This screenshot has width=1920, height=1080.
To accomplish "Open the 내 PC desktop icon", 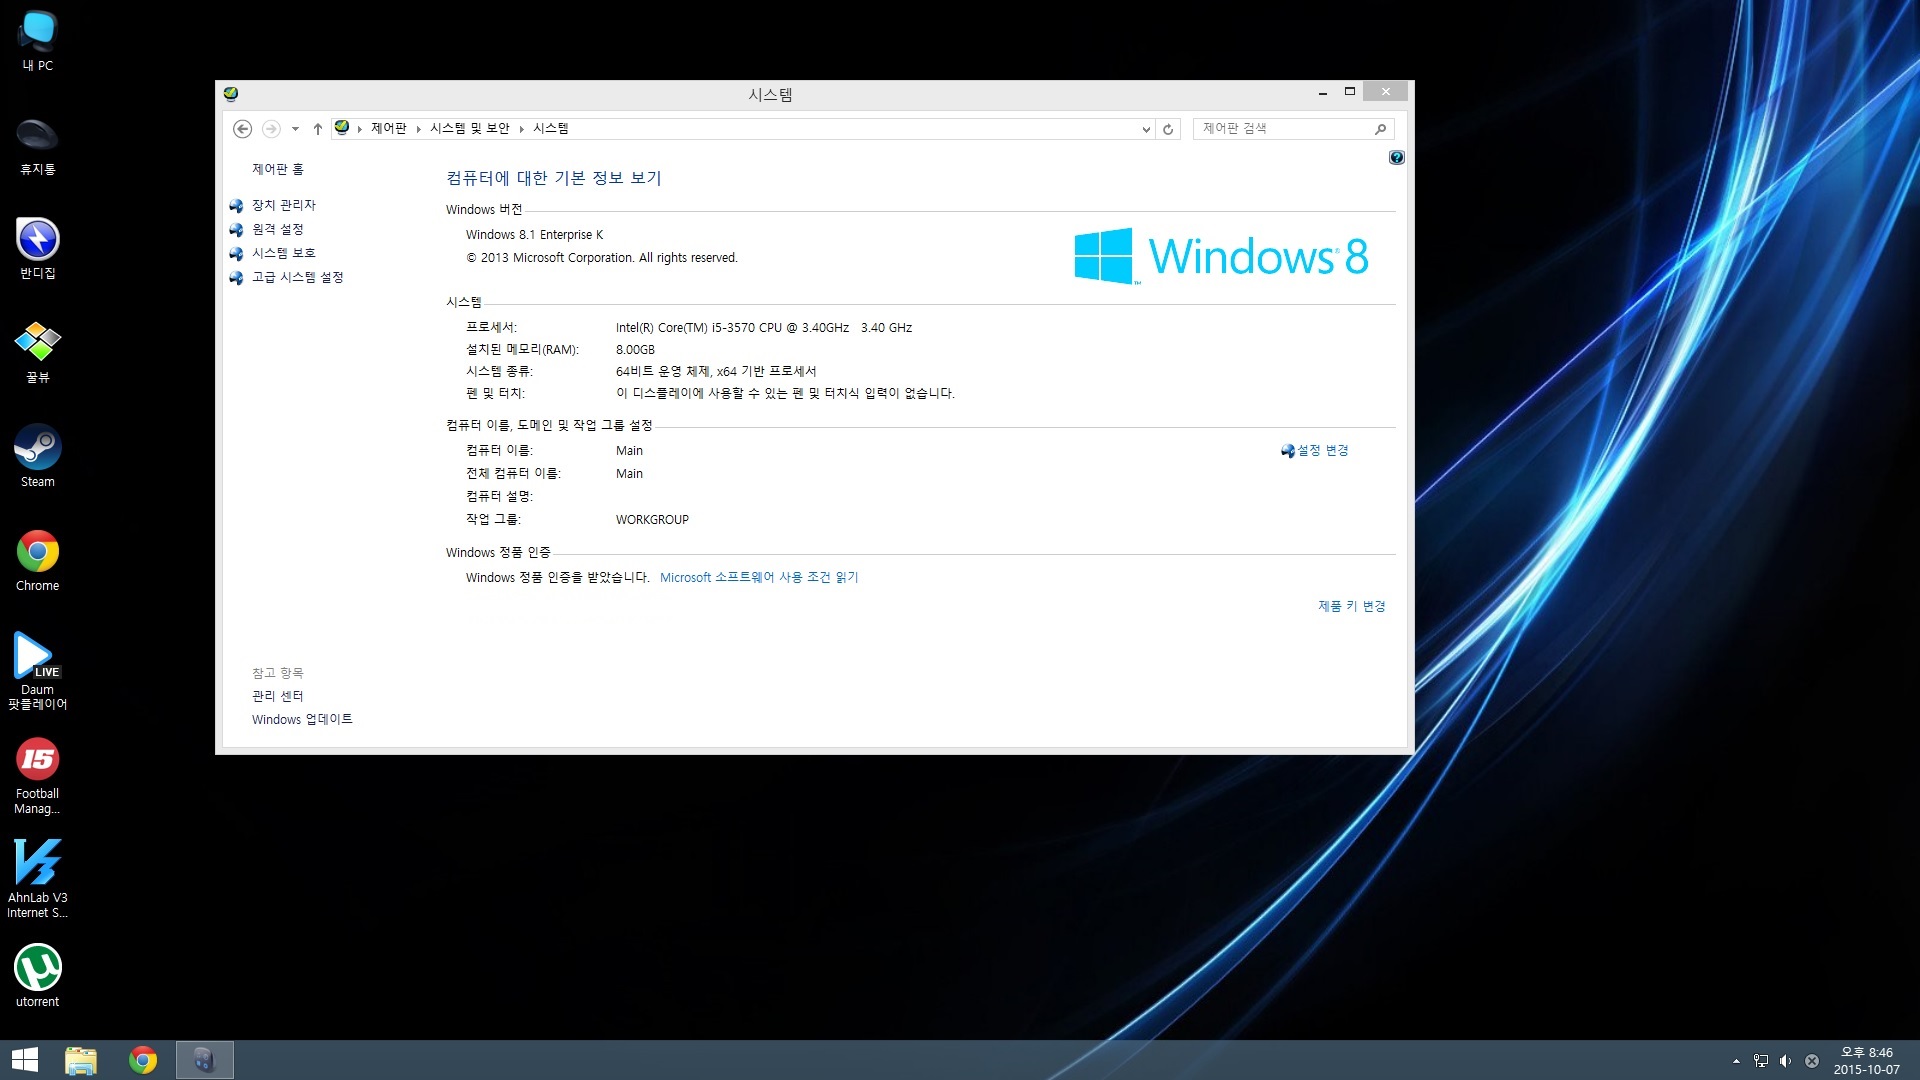I will point(38,40).
